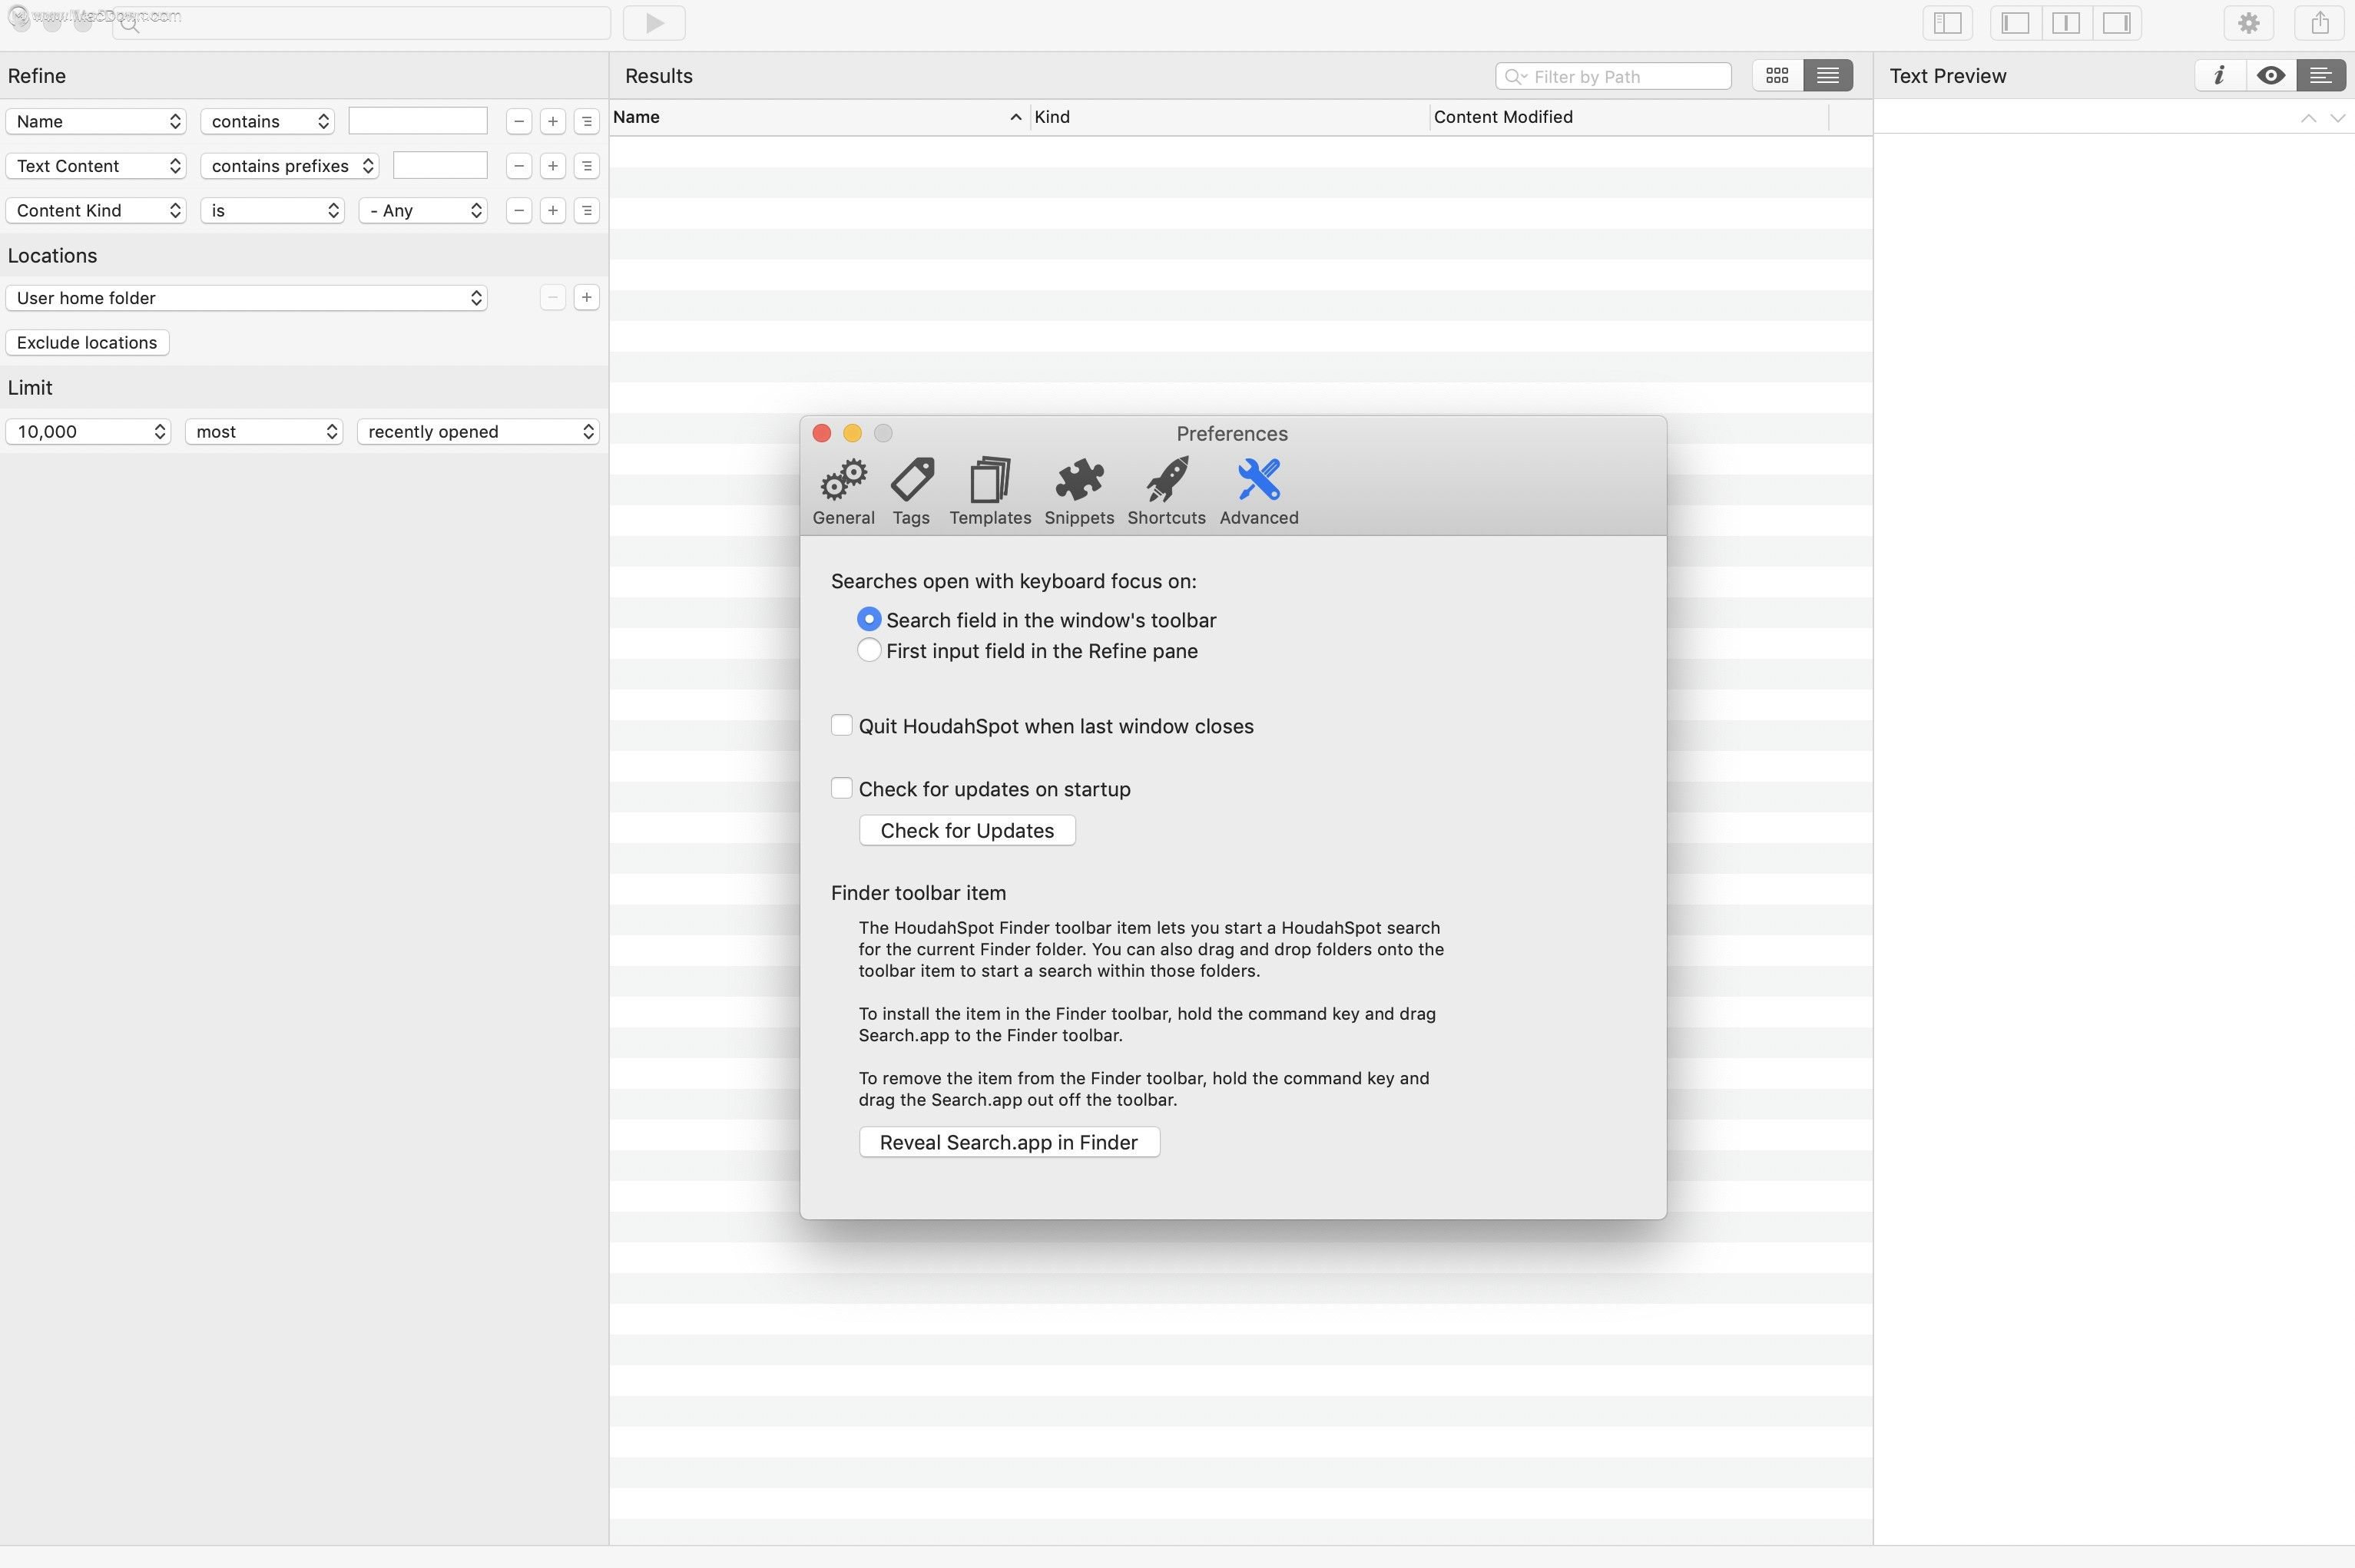Open the 'recently opened' dropdown

pos(478,431)
